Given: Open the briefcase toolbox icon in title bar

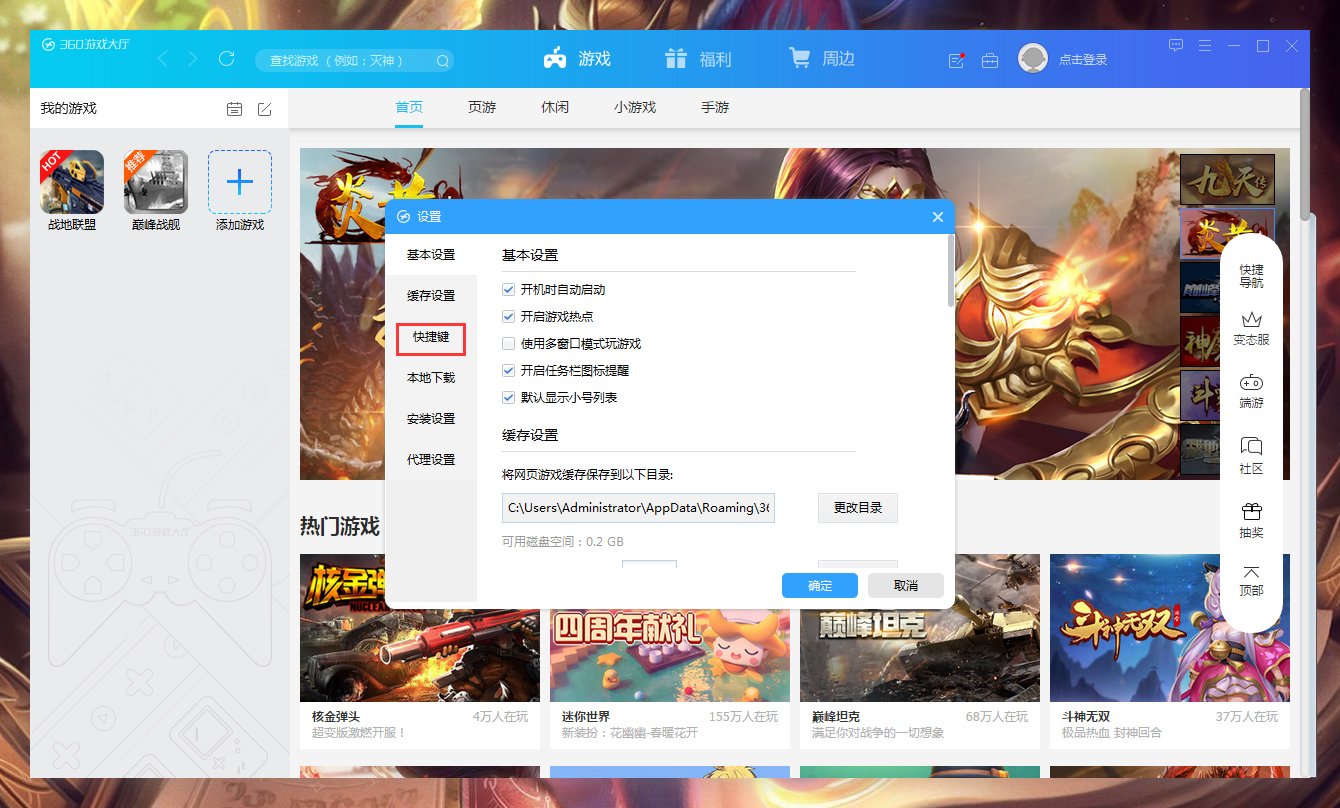Looking at the screenshot, I should 990,60.
